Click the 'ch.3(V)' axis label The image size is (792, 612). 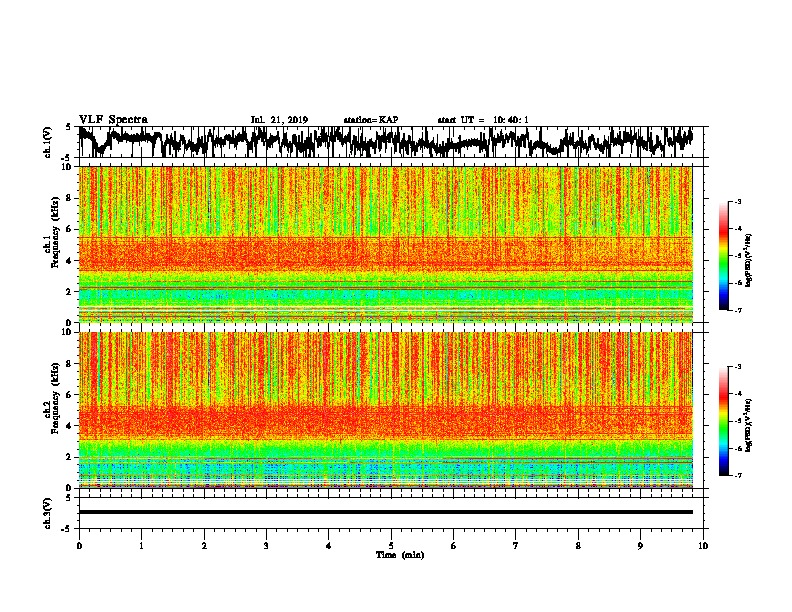(47, 513)
